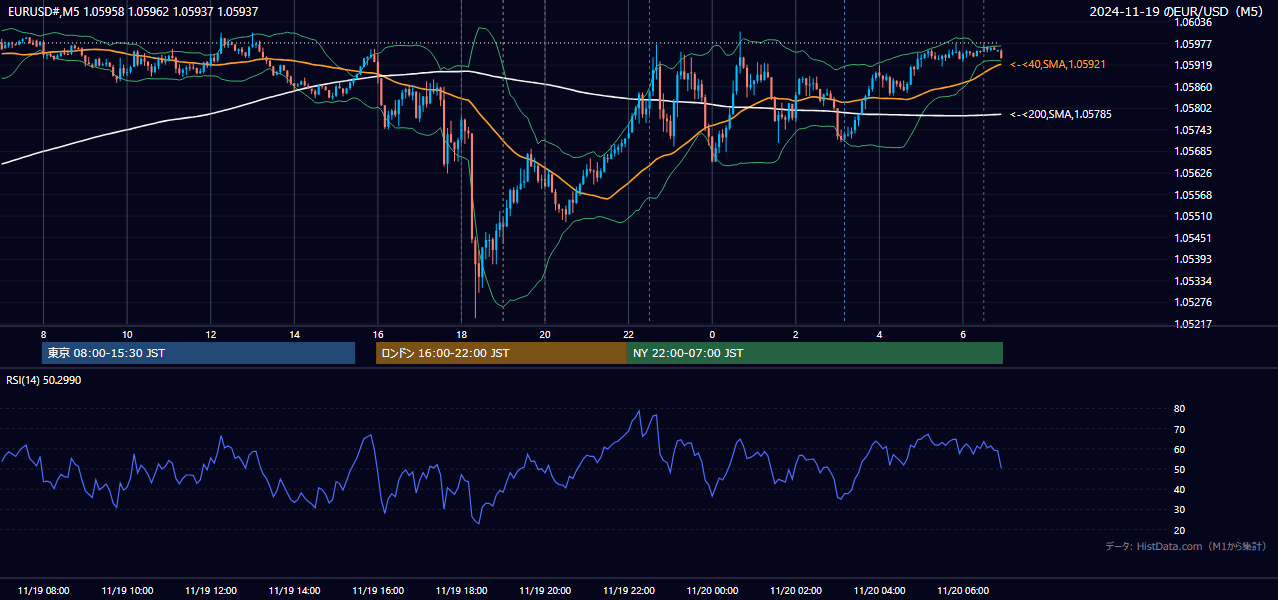This screenshot has width=1278, height=600.
Task: Click the 11/20 04:00 time label
Action: pyautogui.click(x=879, y=591)
